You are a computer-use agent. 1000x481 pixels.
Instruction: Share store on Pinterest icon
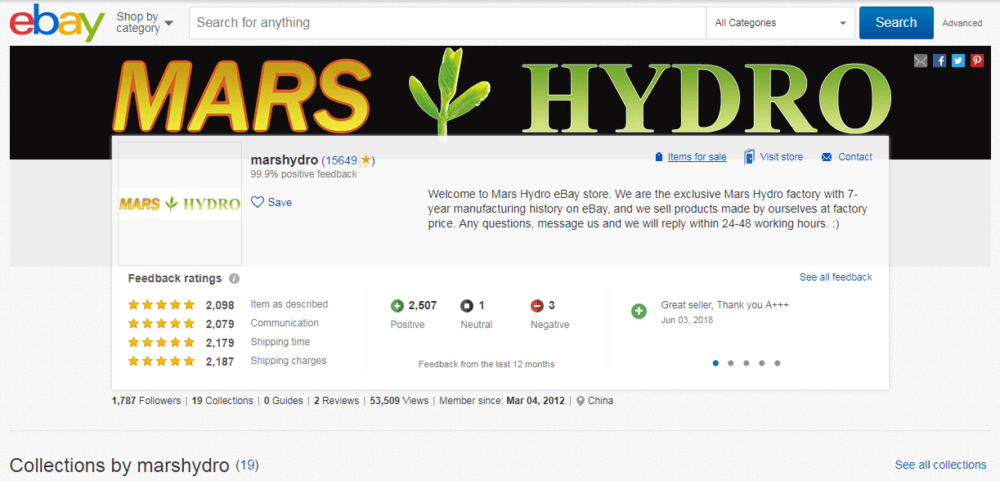[x=977, y=61]
